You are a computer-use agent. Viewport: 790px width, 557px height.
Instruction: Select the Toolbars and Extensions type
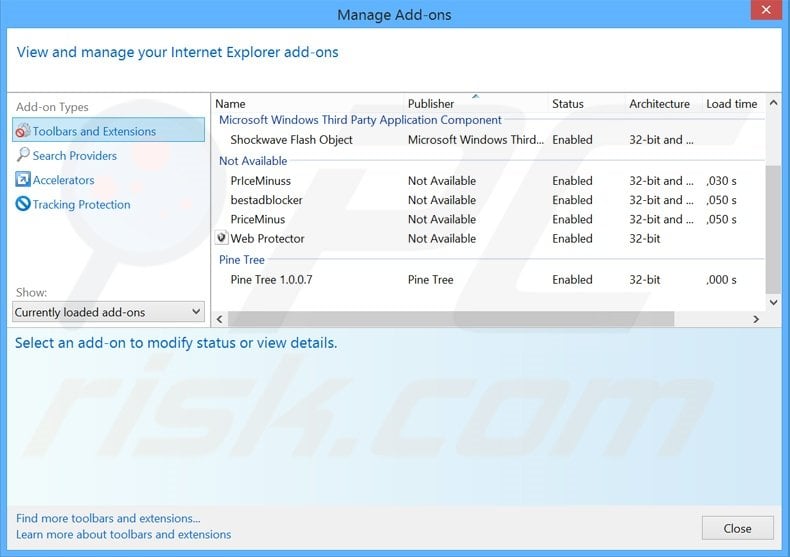click(x=108, y=130)
